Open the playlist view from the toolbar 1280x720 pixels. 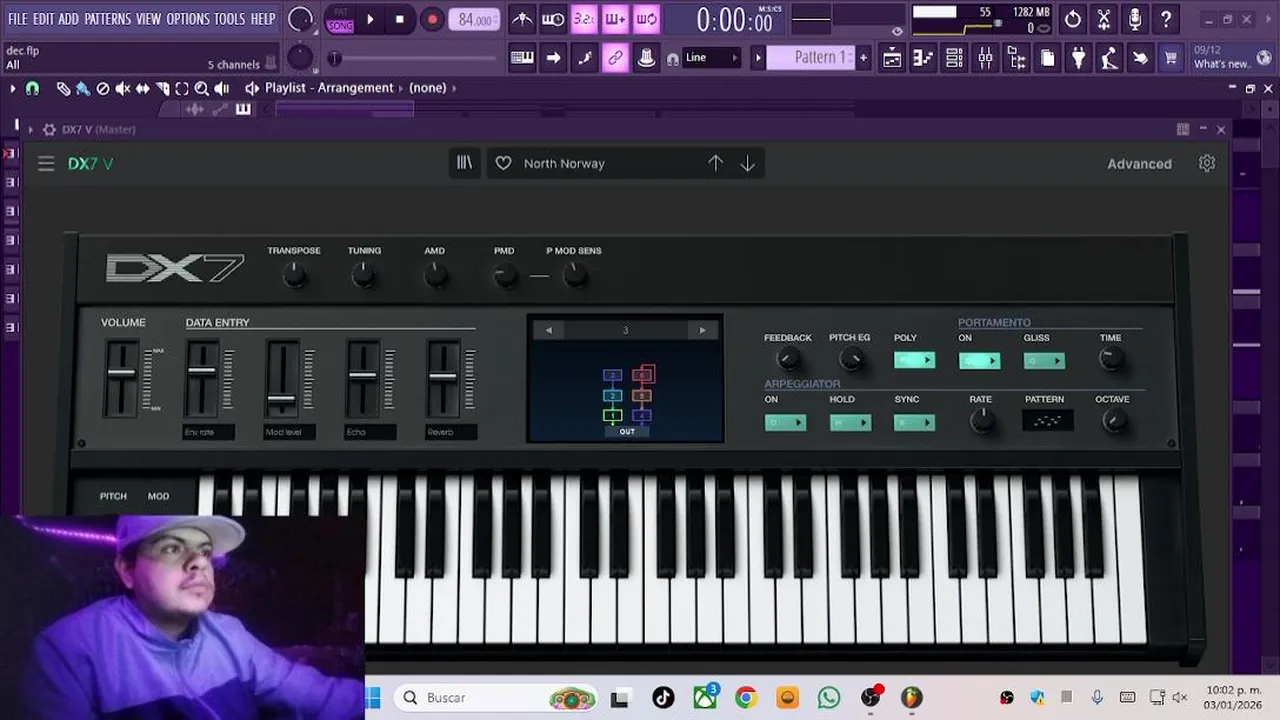[892, 58]
